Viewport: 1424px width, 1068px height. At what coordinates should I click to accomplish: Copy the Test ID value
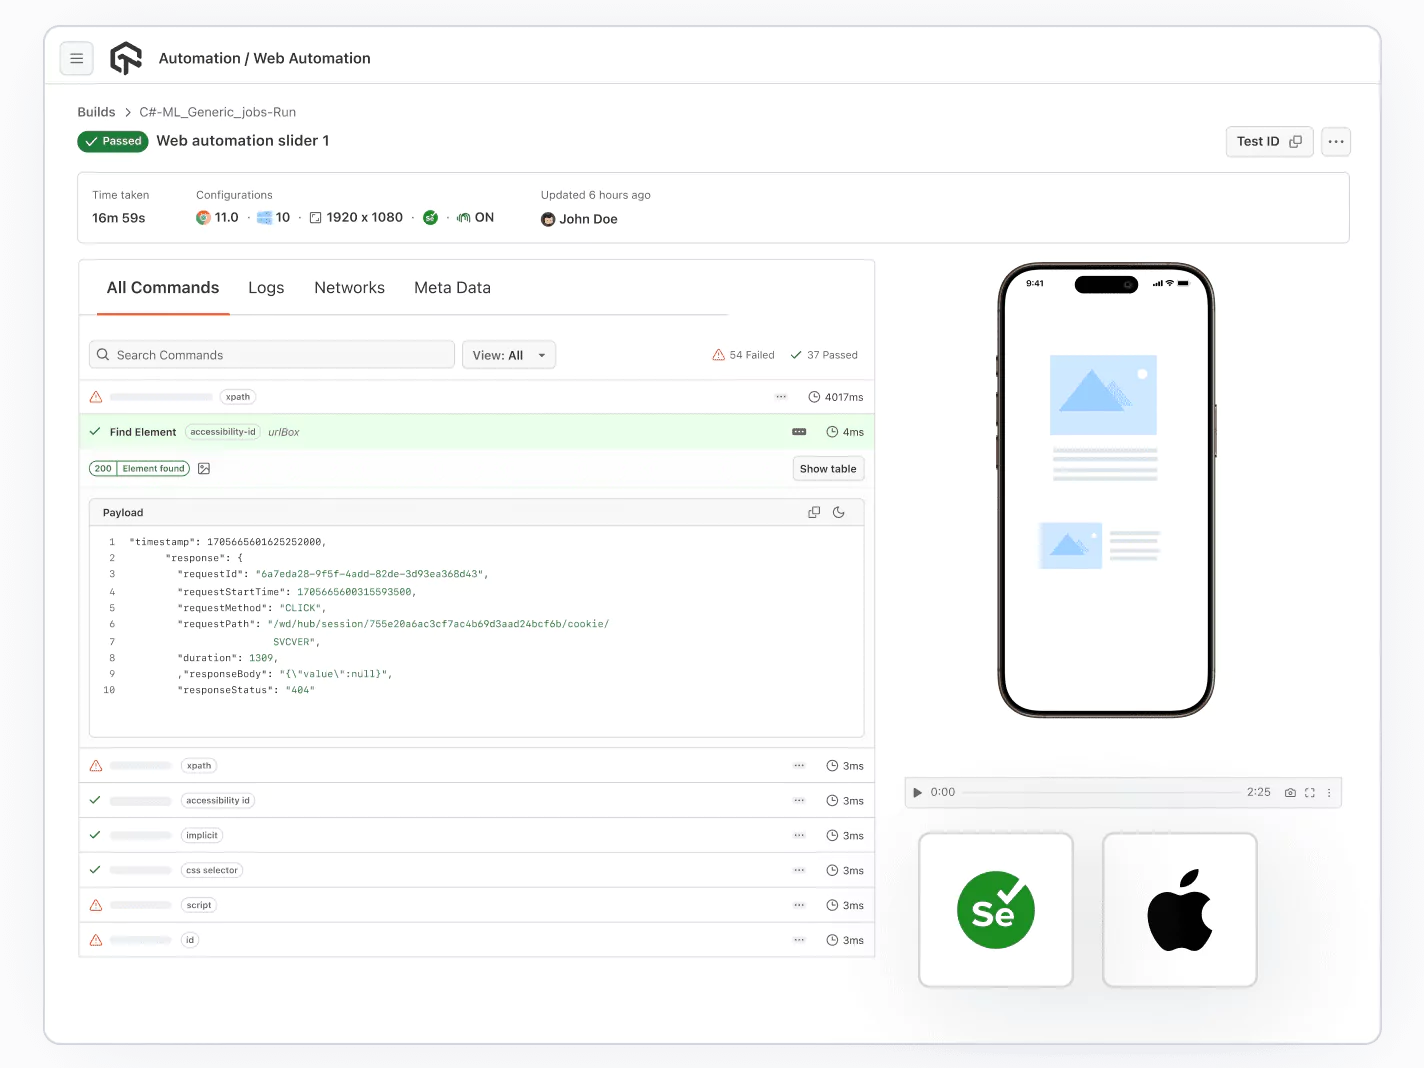point(1297,141)
